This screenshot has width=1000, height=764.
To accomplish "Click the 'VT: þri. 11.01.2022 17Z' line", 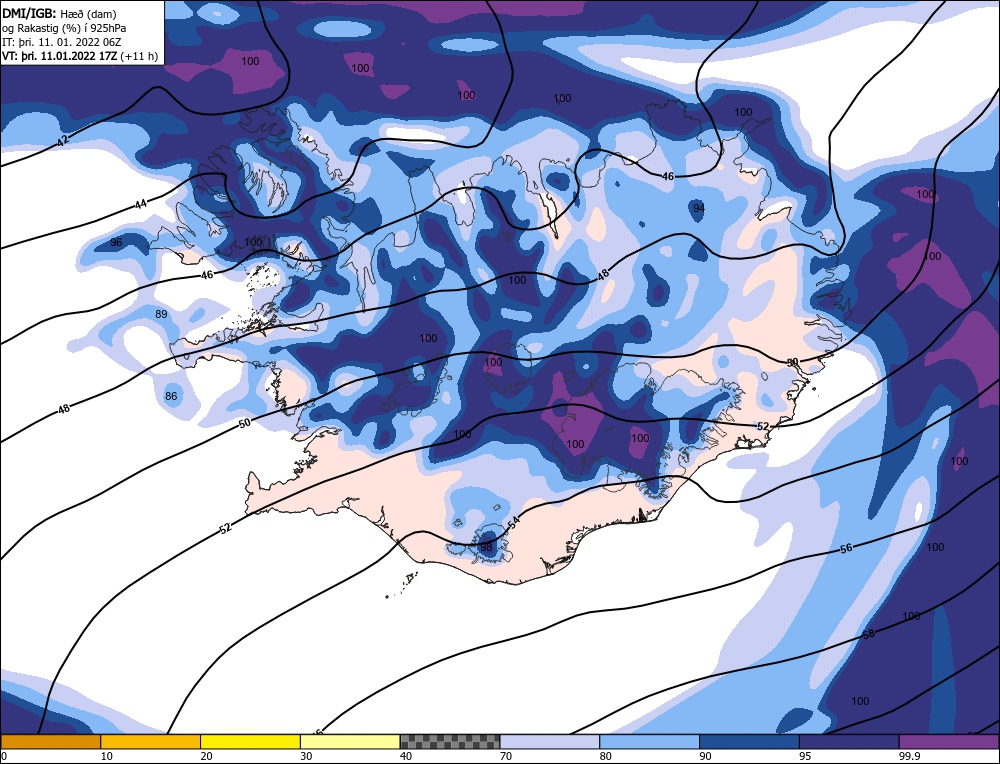I will (60, 56).
